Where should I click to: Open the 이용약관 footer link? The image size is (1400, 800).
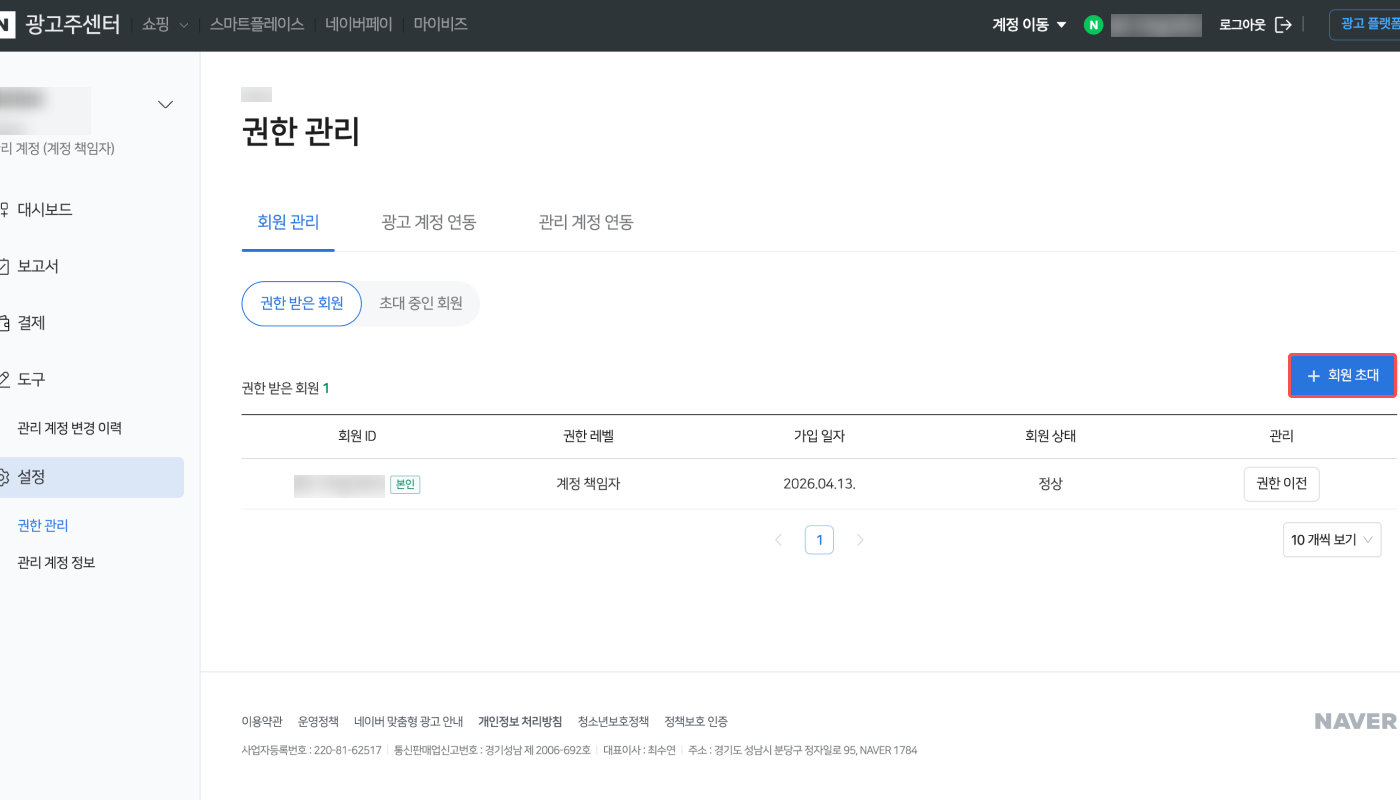(x=262, y=721)
